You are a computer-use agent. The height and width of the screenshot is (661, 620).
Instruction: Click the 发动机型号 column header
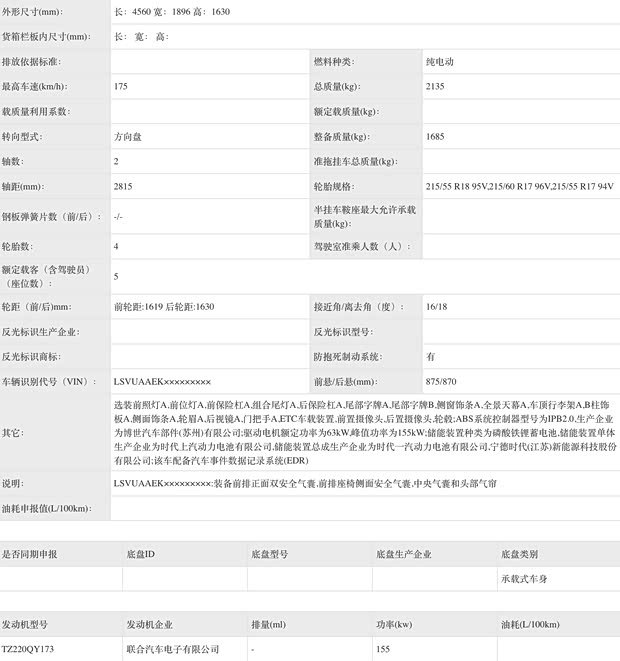coord(24,624)
